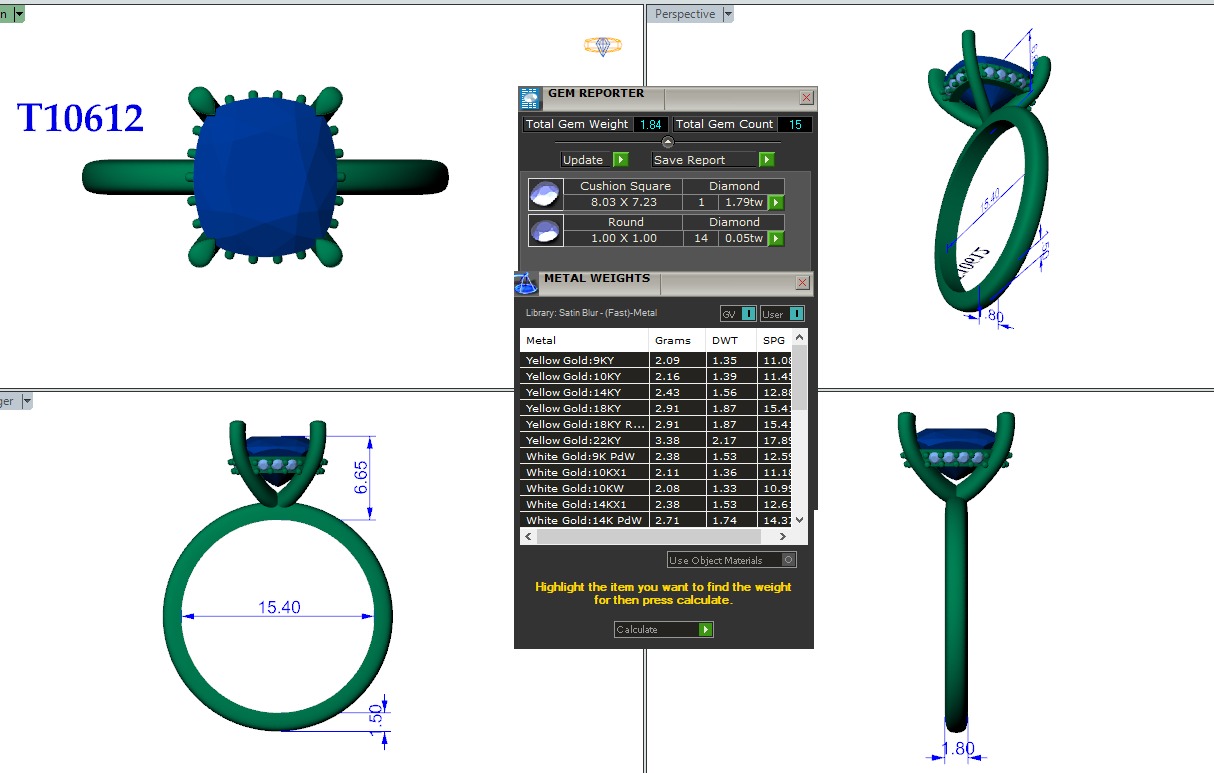Click the diamond ring icon in top viewport
Viewport: 1214px width, 773px height.
click(603, 46)
